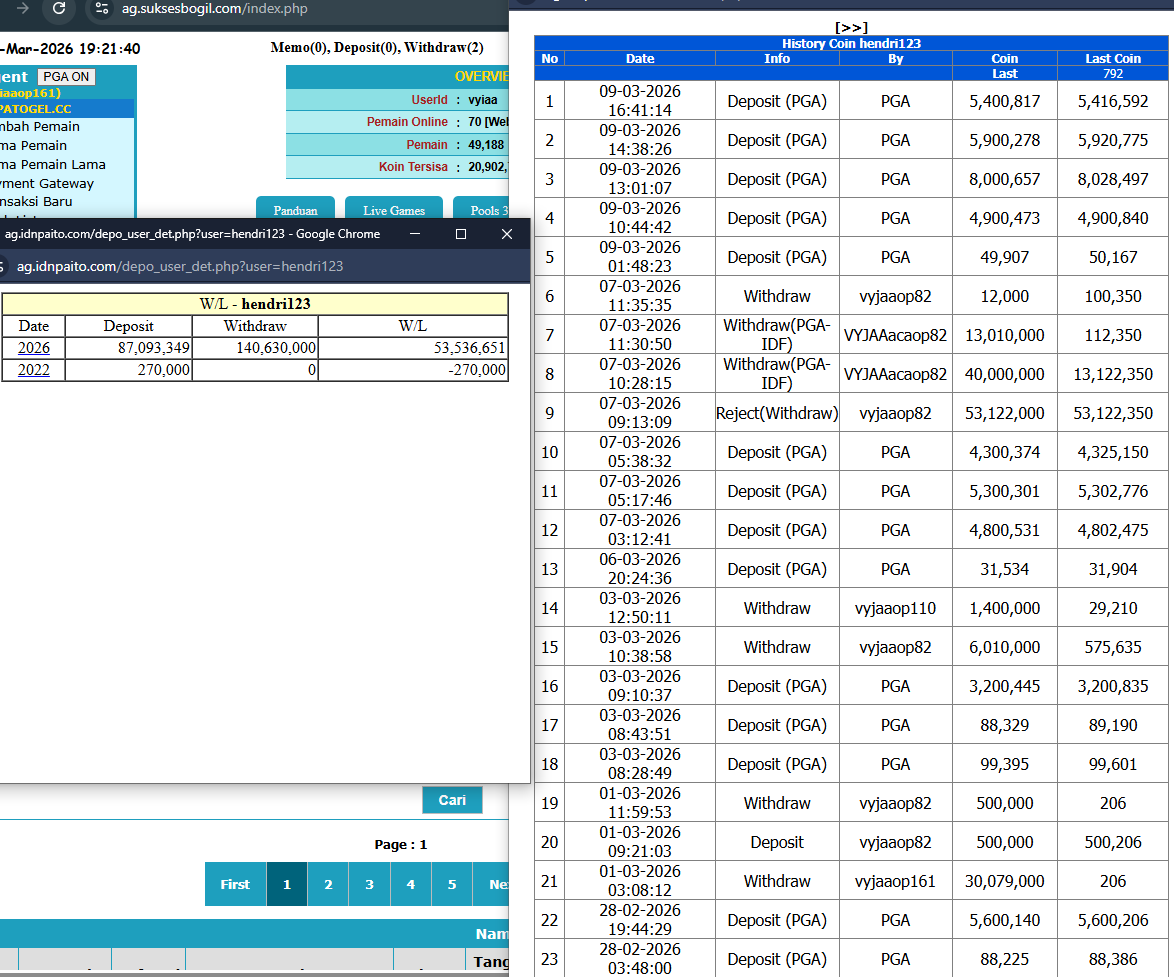The width and height of the screenshot is (1174, 977).
Task: Click UserId value vyiaa in Overview
Action: (483, 100)
